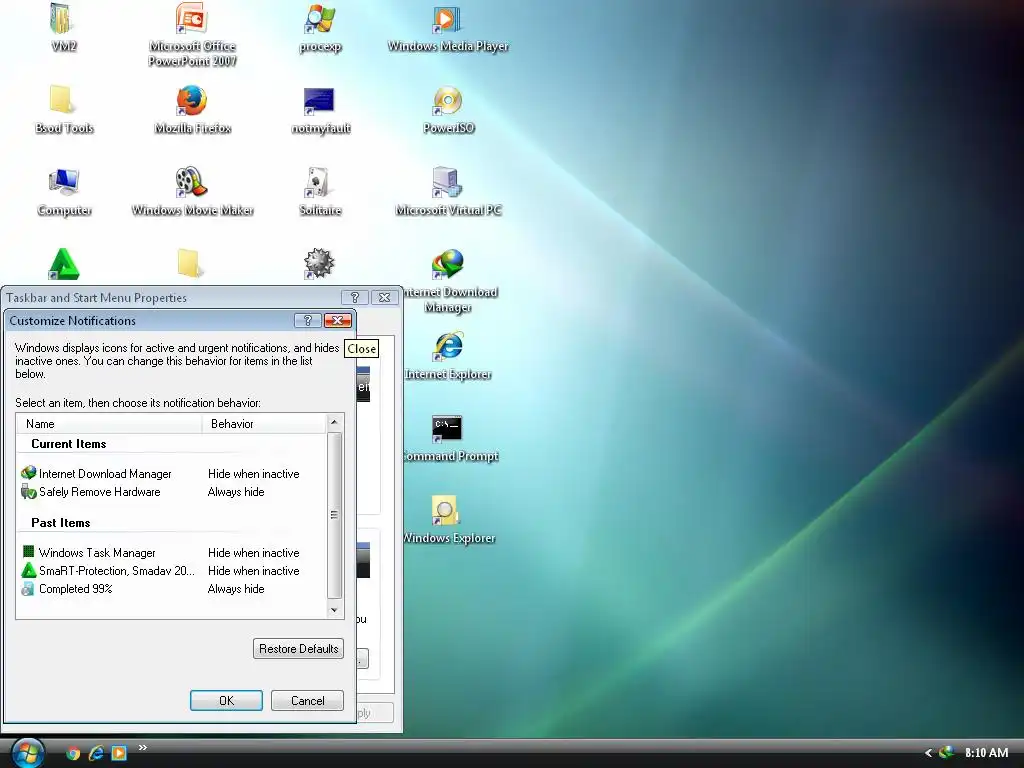Select Windows Task Manager list row
The image size is (1024, 768).
[172, 552]
